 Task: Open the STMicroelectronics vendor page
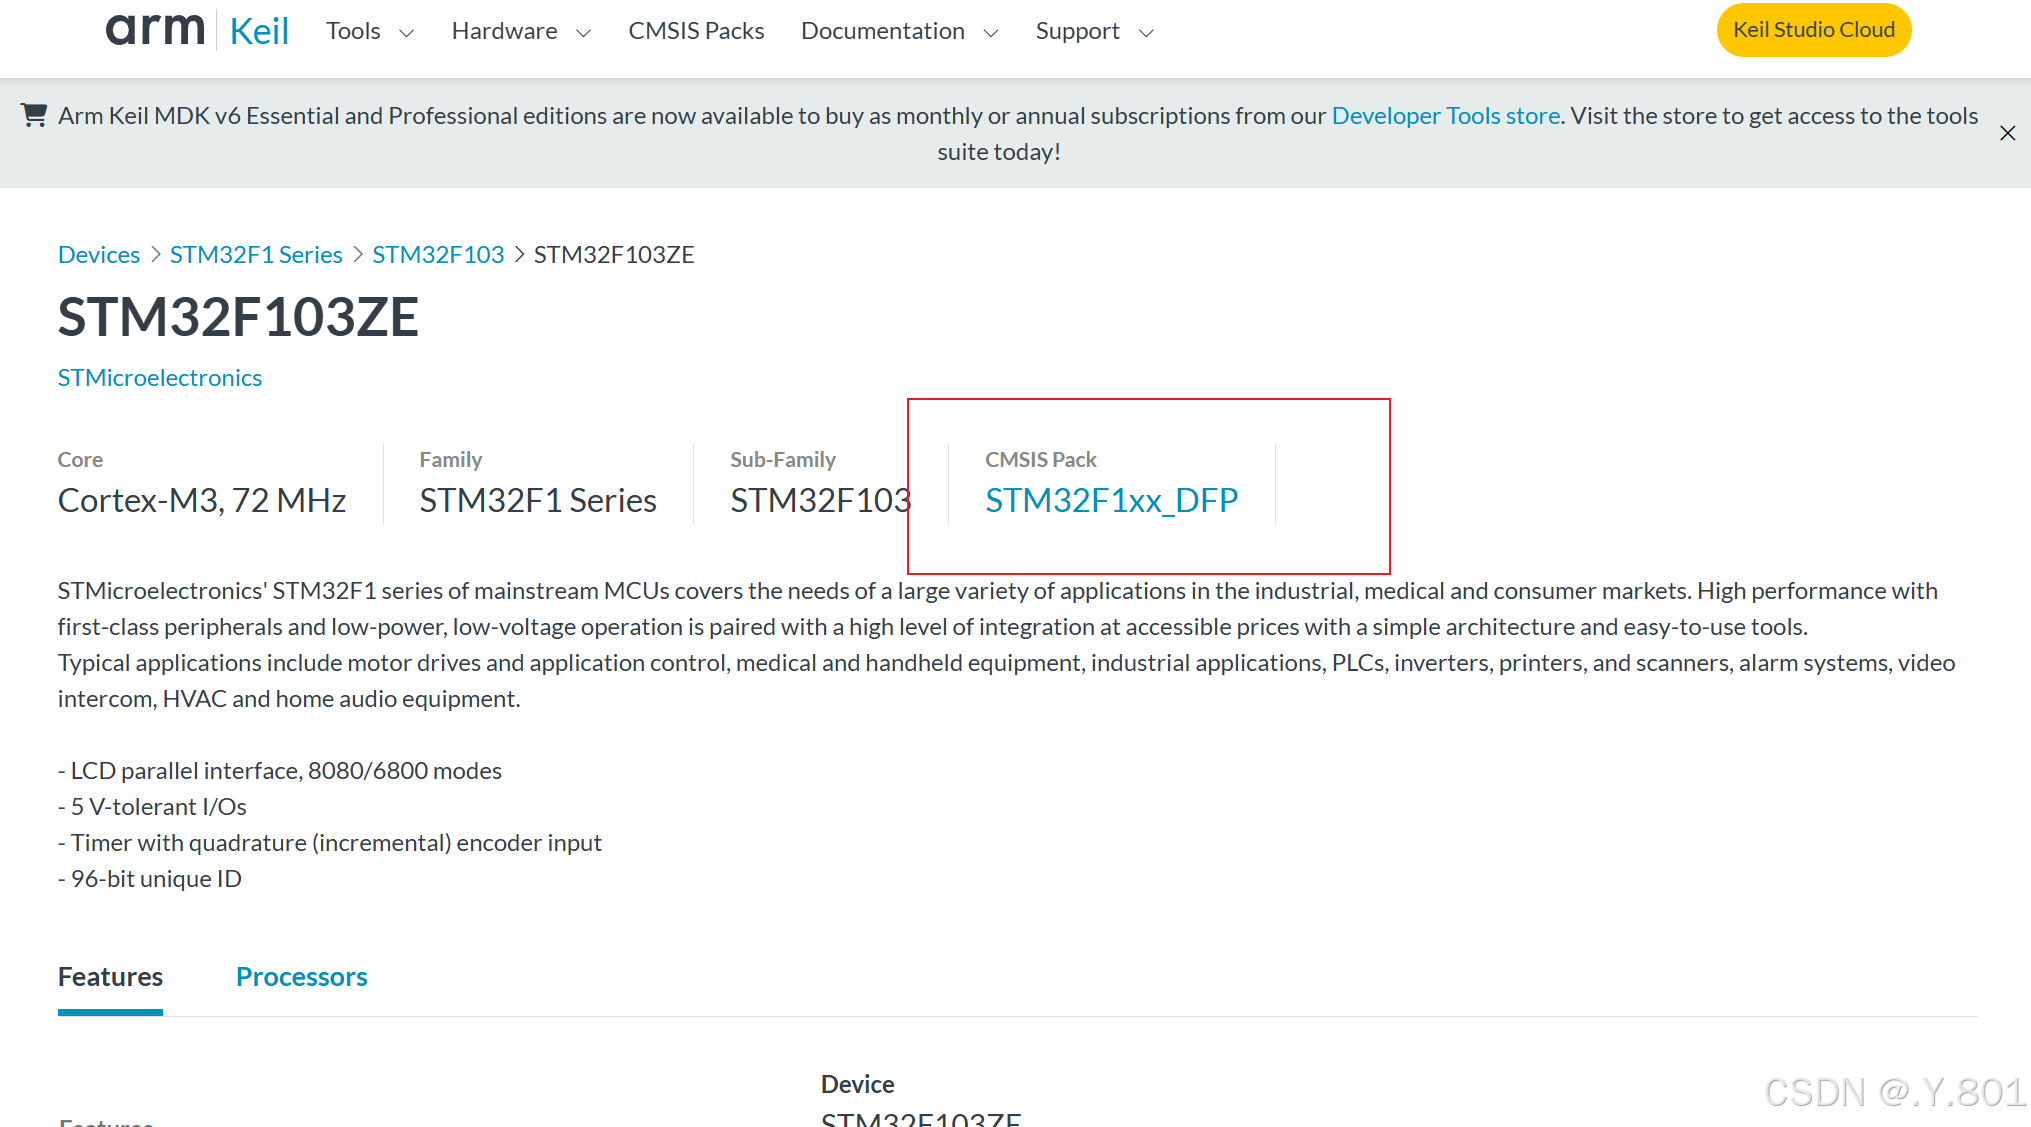tap(159, 377)
